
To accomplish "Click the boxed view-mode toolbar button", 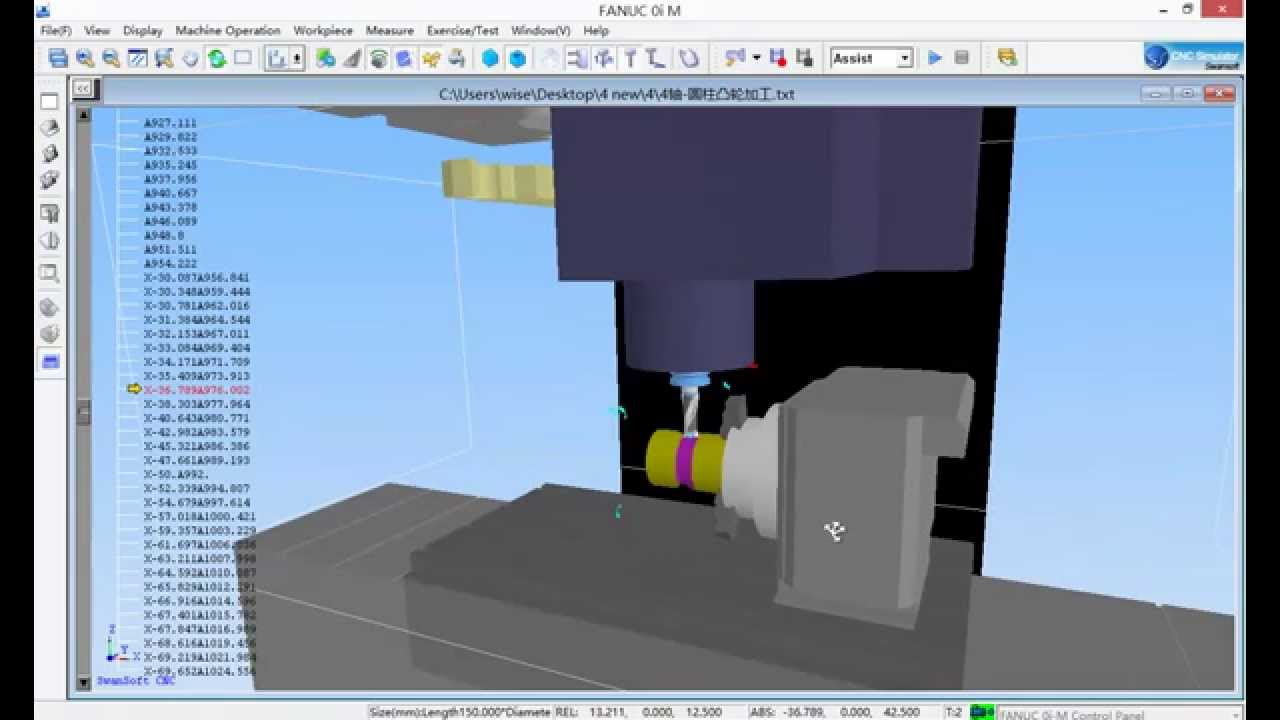I will (277, 58).
